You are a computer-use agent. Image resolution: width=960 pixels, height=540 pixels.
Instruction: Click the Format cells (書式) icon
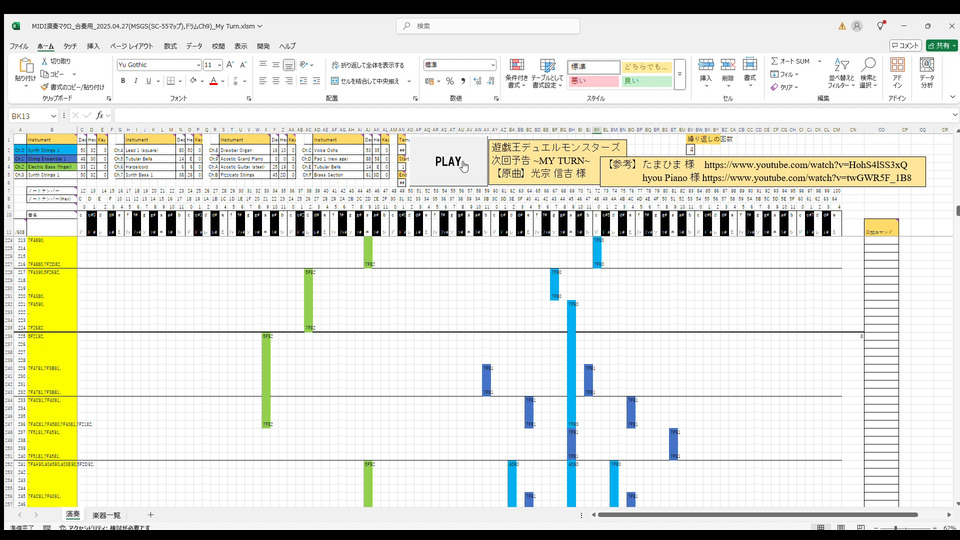(750, 66)
